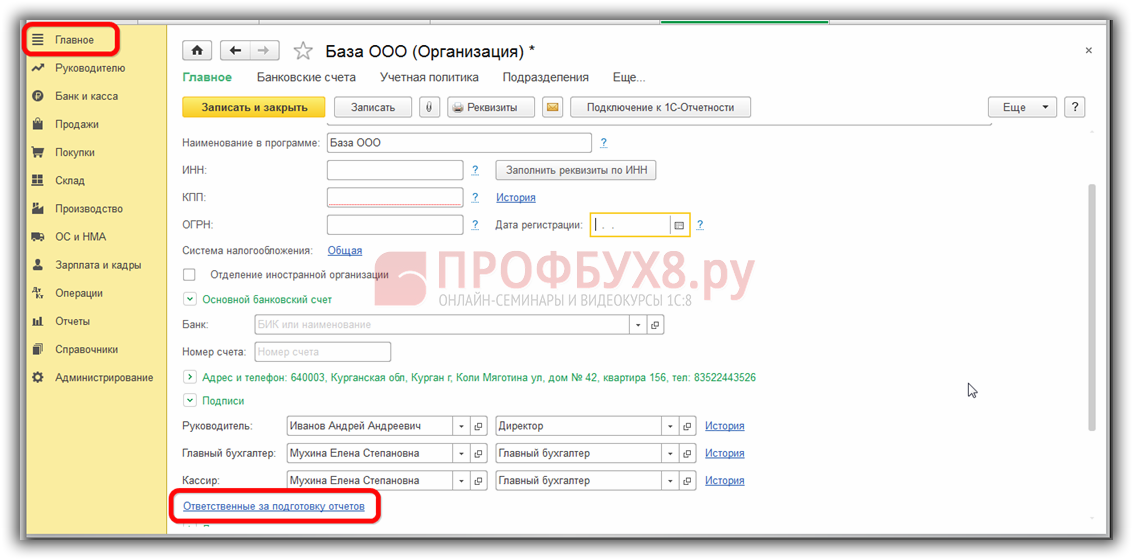Enable Отделение иностранной организации checkbox
The height and width of the screenshot is (560, 1133).
click(x=189, y=274)
